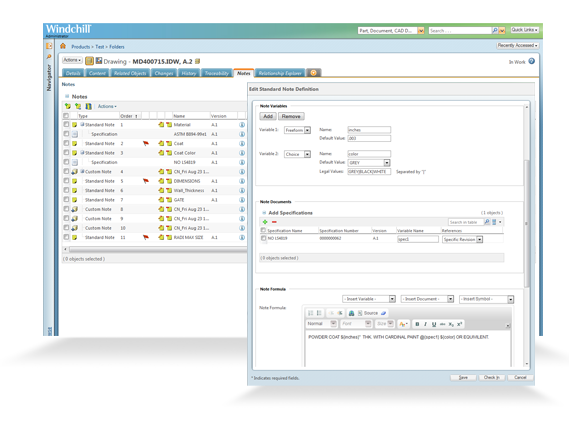Click the help question mark icon
569x429 pixels.
[x=532, y=61]
